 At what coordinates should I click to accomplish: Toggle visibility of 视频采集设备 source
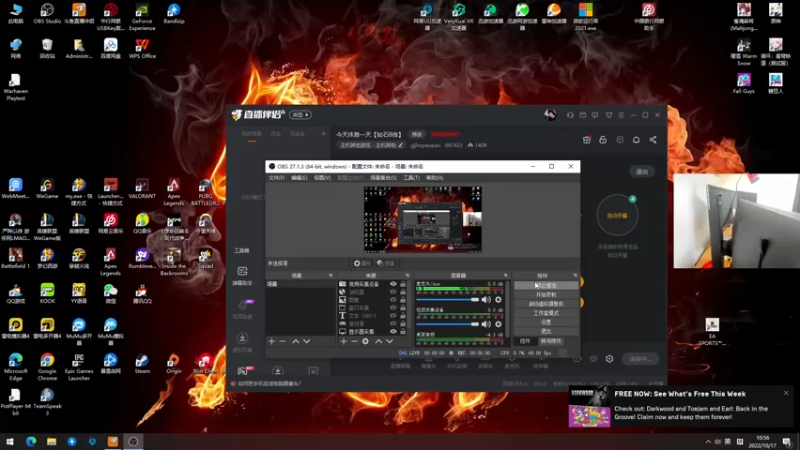click(x=393, y=284)
